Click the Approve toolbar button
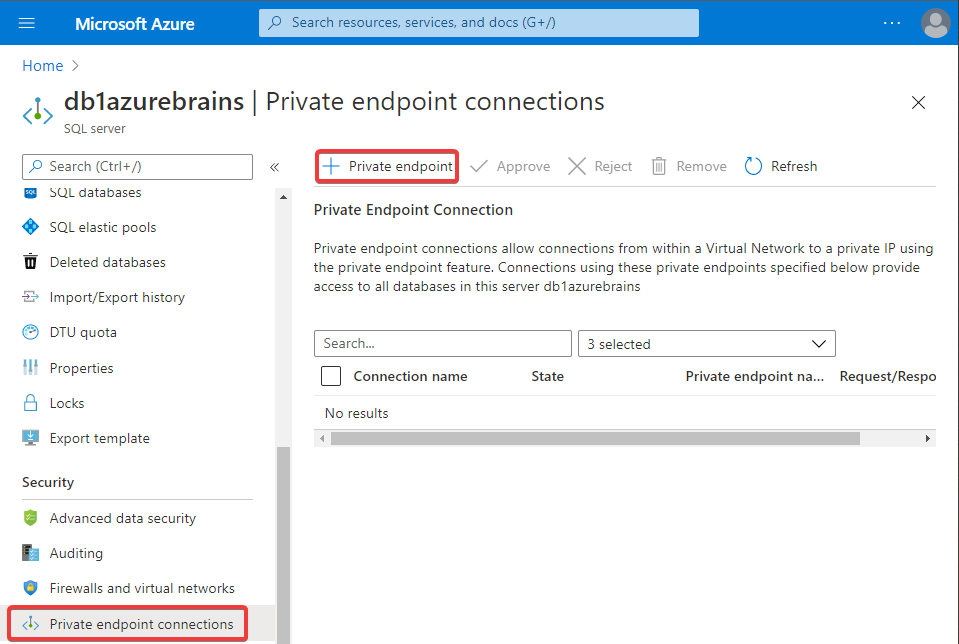959x644 pixels. (x=510, y=166)
